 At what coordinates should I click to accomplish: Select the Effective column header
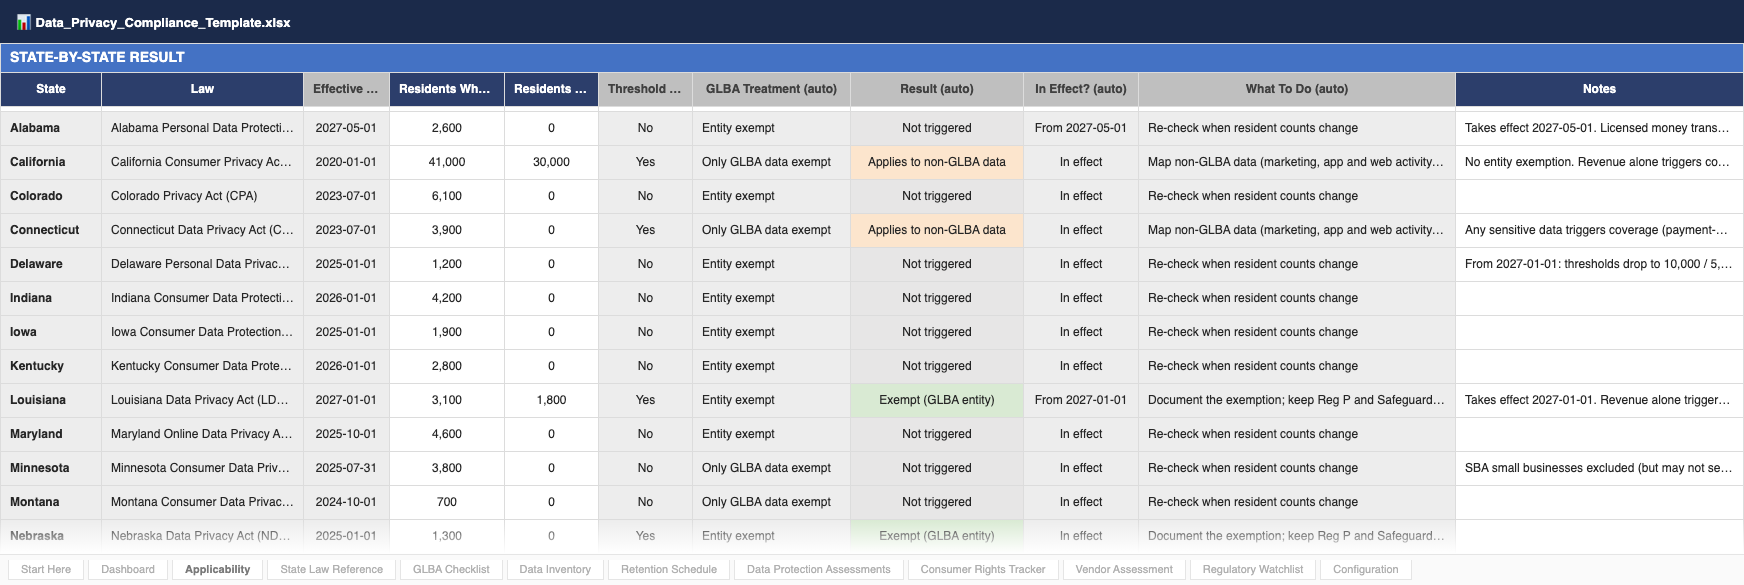click(x=346, y=89)
